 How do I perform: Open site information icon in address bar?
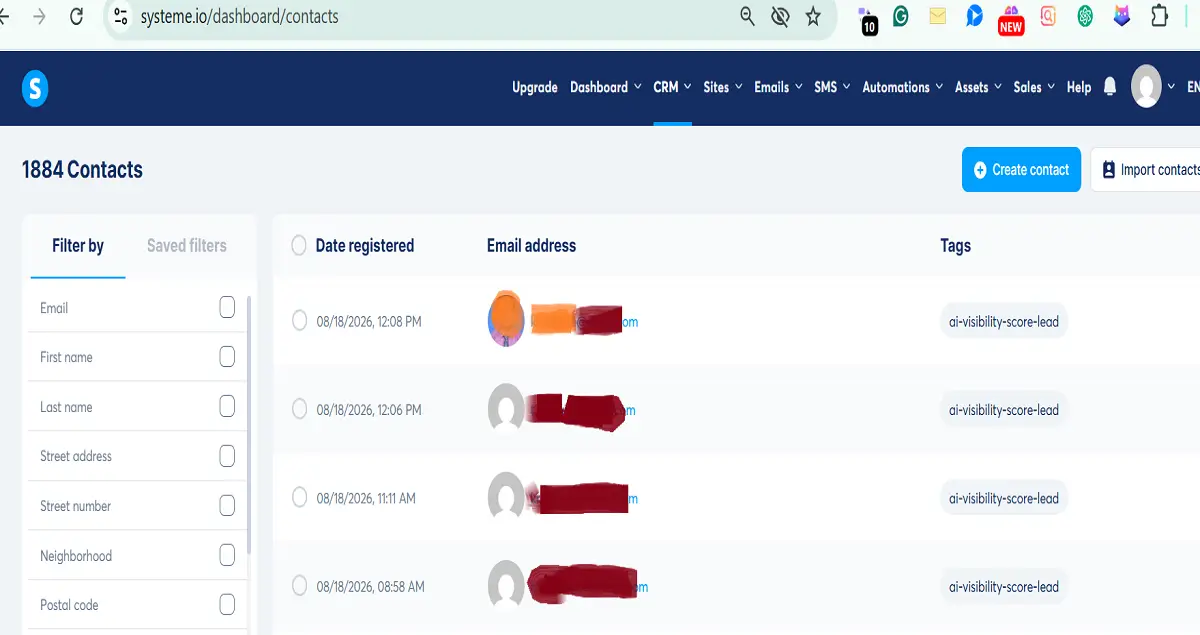[121, 17]
